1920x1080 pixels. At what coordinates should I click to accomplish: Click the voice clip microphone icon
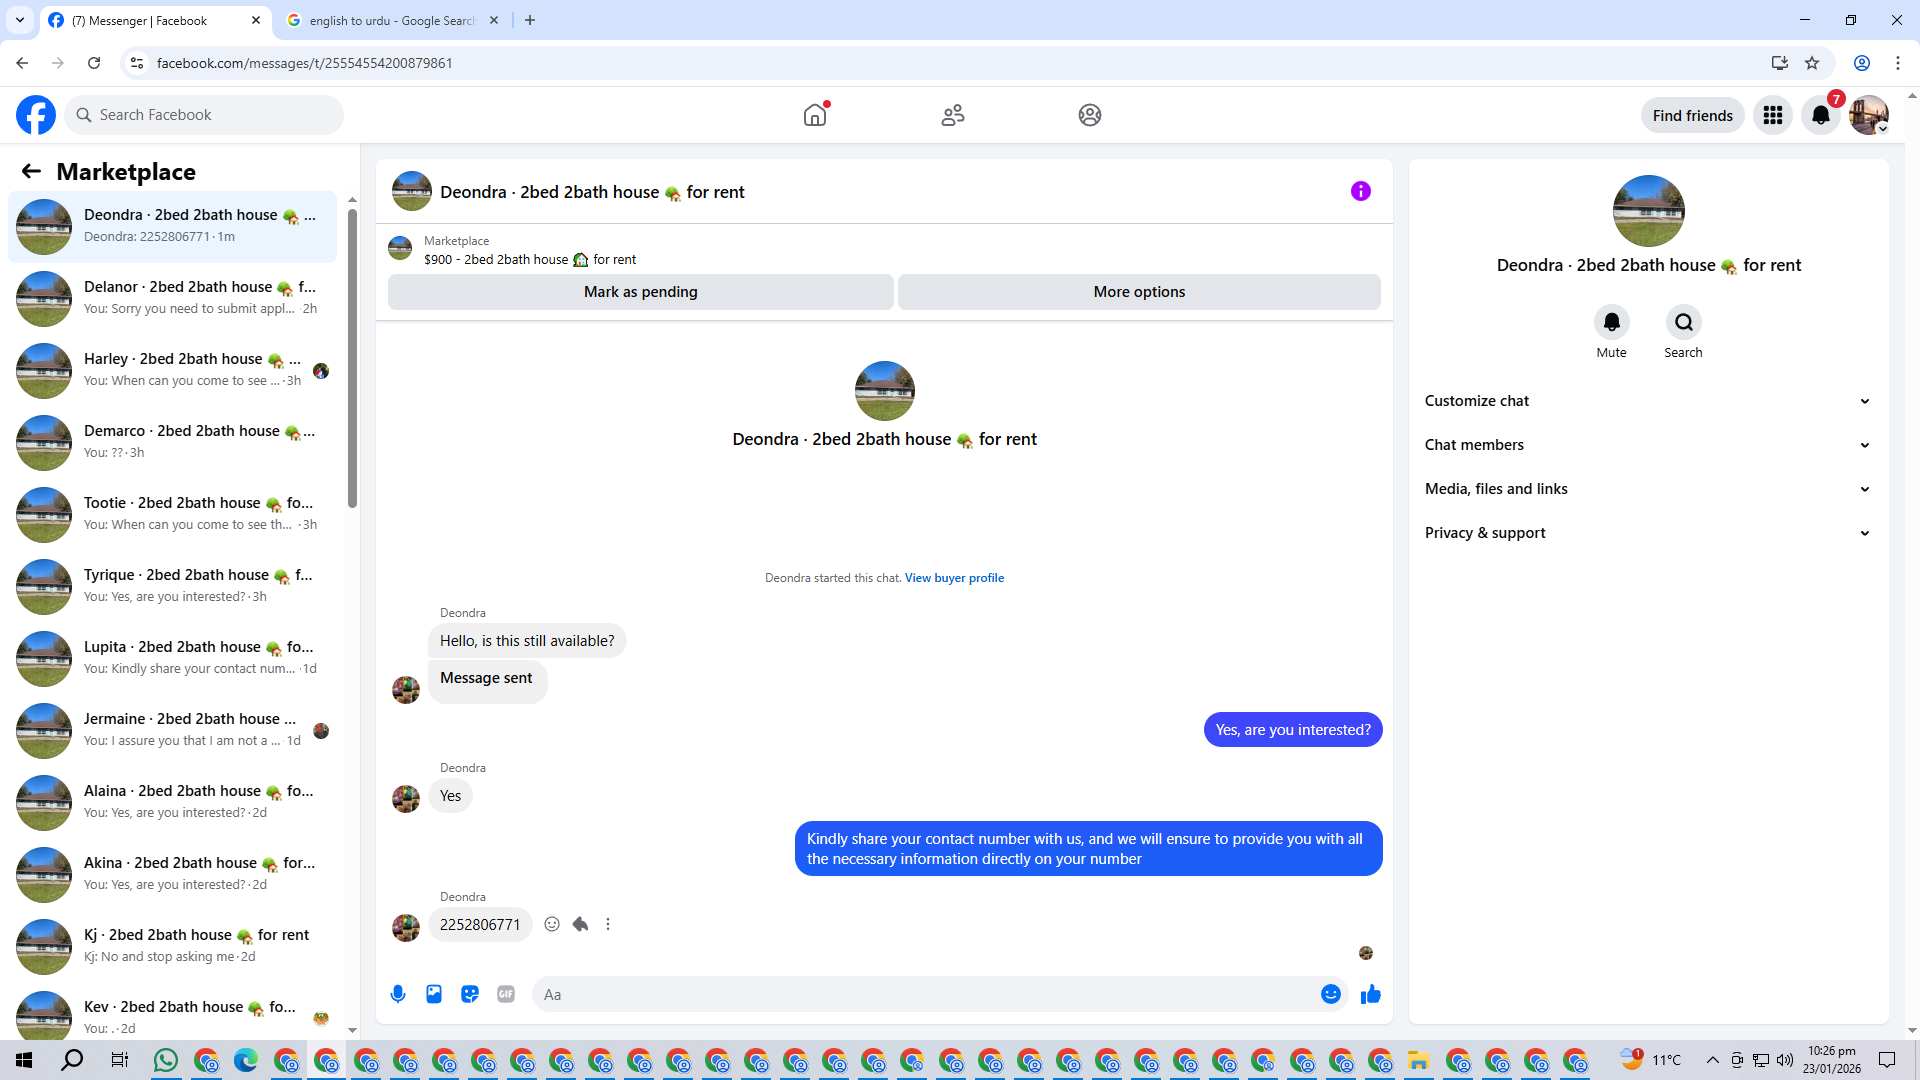[x=398, y=994]
